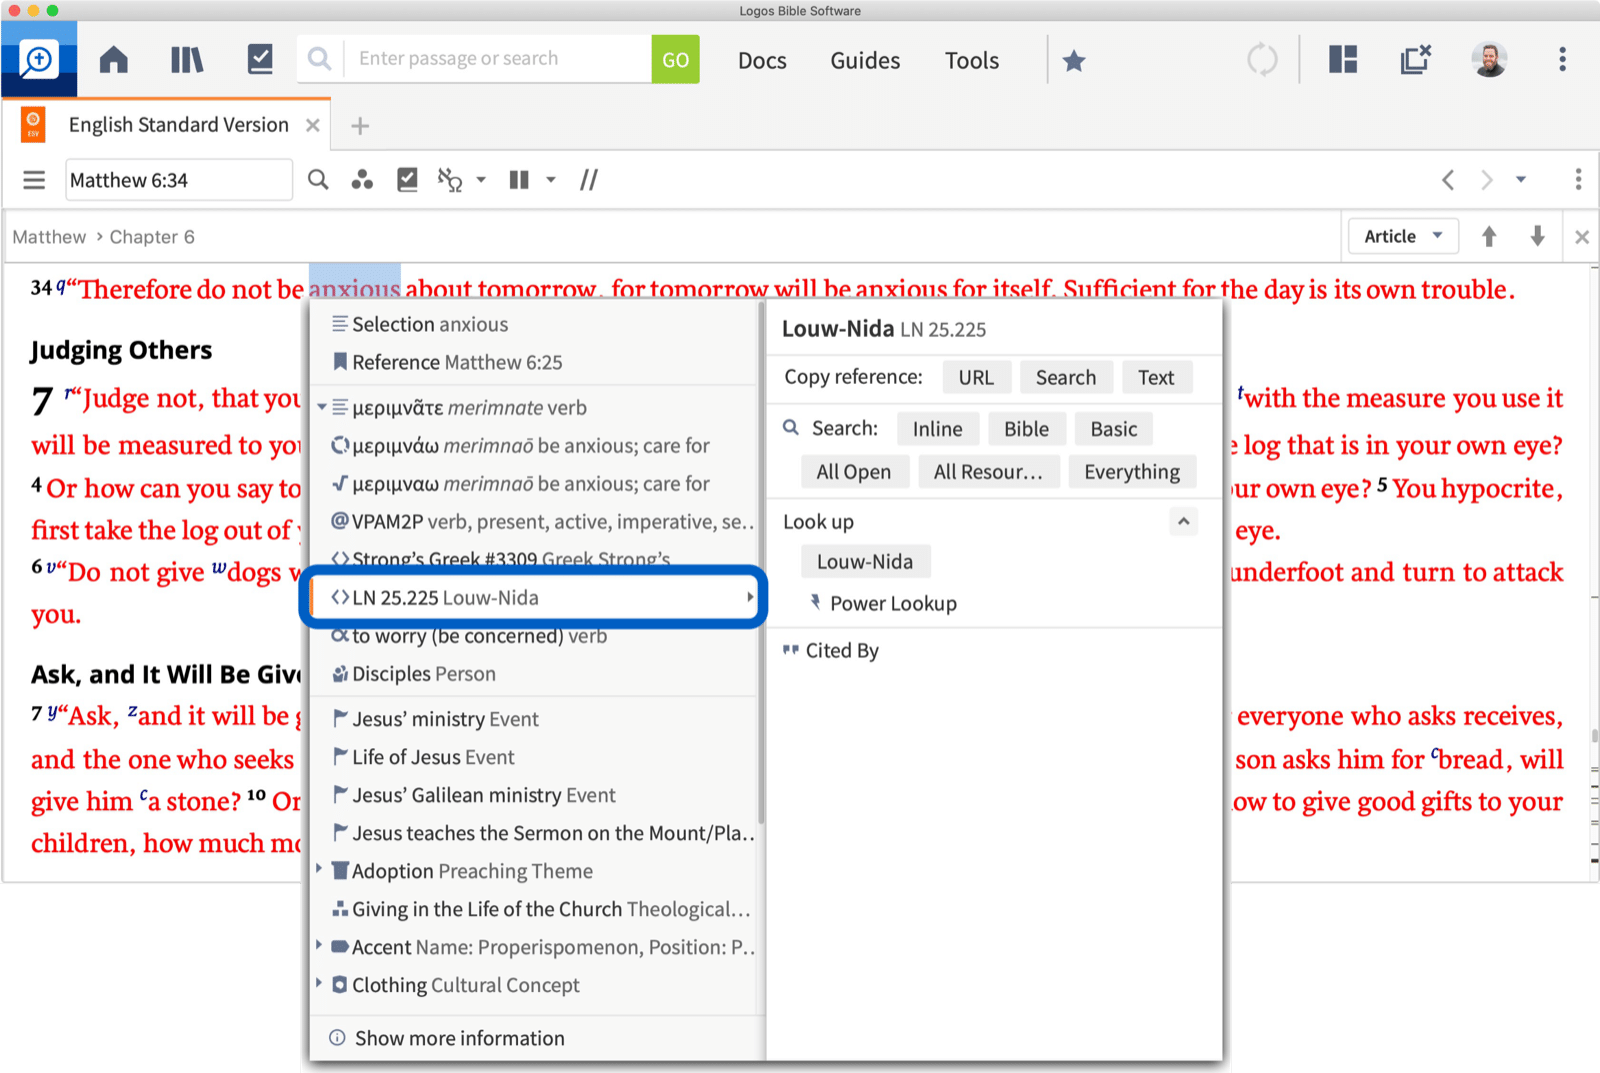Screen dimensions: 1600x1073
Task: Click the URL copy reference button
Action: [976, 377]
